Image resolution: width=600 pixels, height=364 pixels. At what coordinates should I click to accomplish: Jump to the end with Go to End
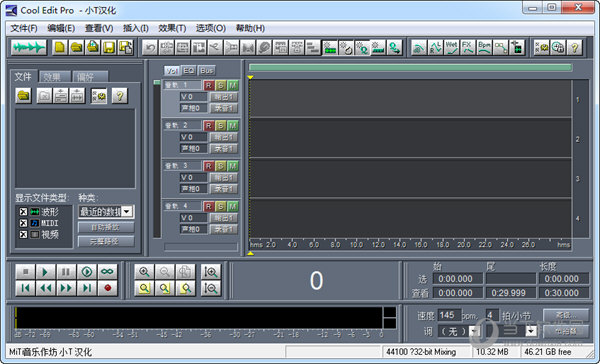(87, 288)
